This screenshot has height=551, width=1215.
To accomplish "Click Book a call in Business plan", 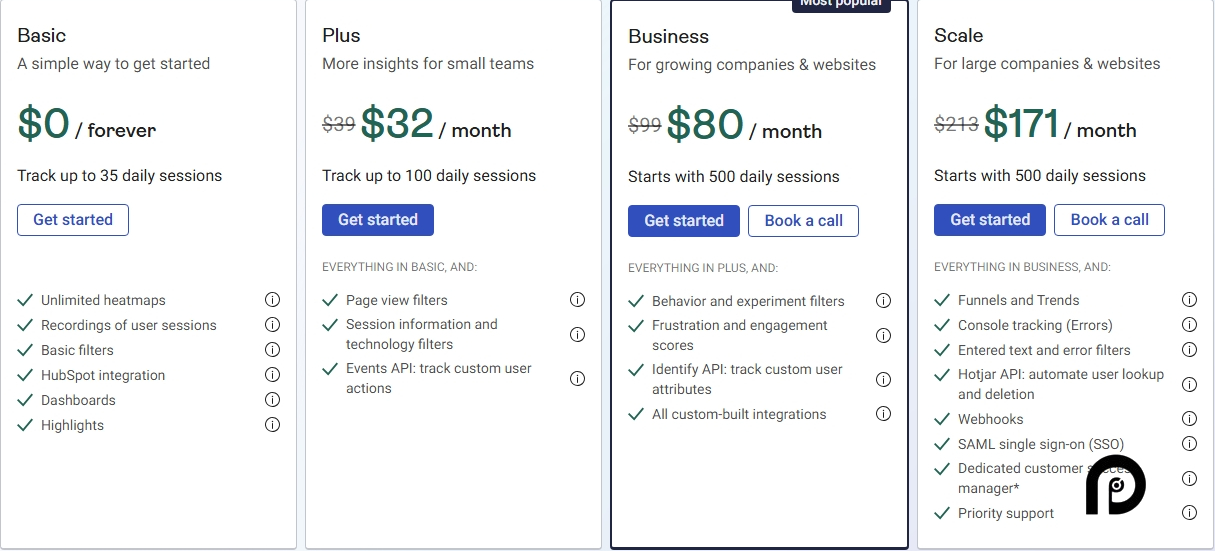I will click(x=804, y=221).
